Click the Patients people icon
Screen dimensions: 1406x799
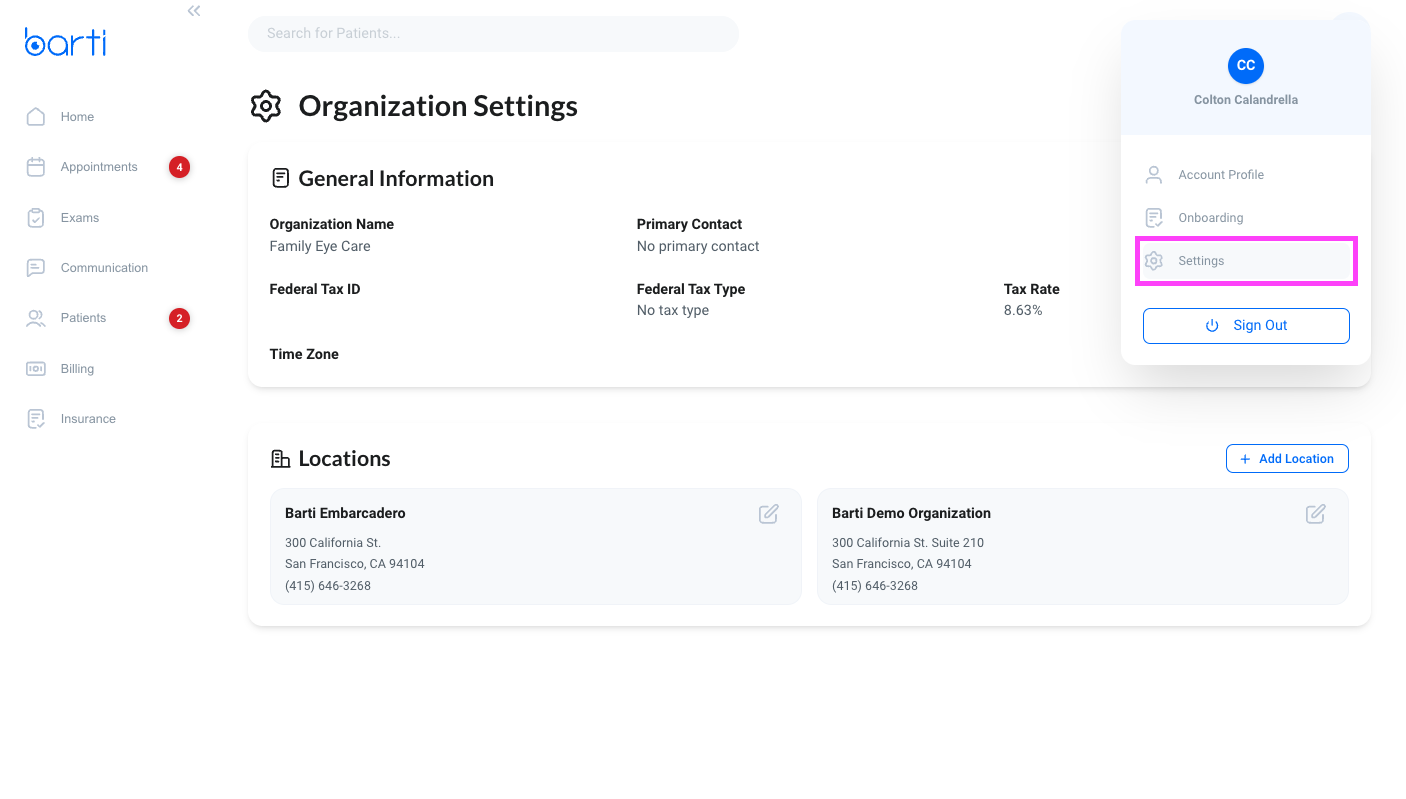click(36, 318)
